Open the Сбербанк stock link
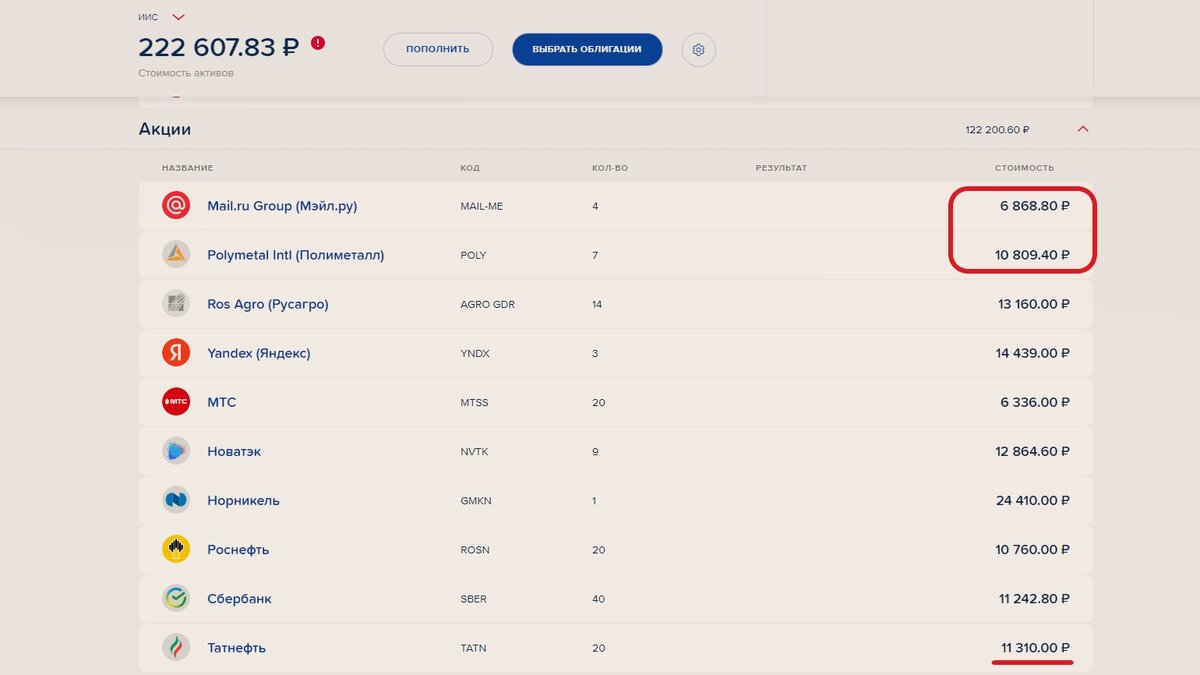The height and width of the screenshot is (675, 1200). tap(239, 599)
